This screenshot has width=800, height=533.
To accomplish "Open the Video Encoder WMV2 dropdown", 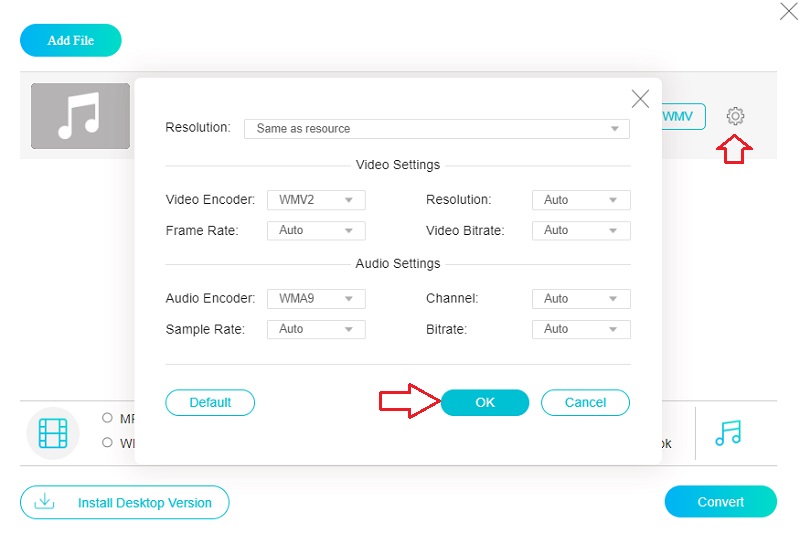I will point(315,200).
